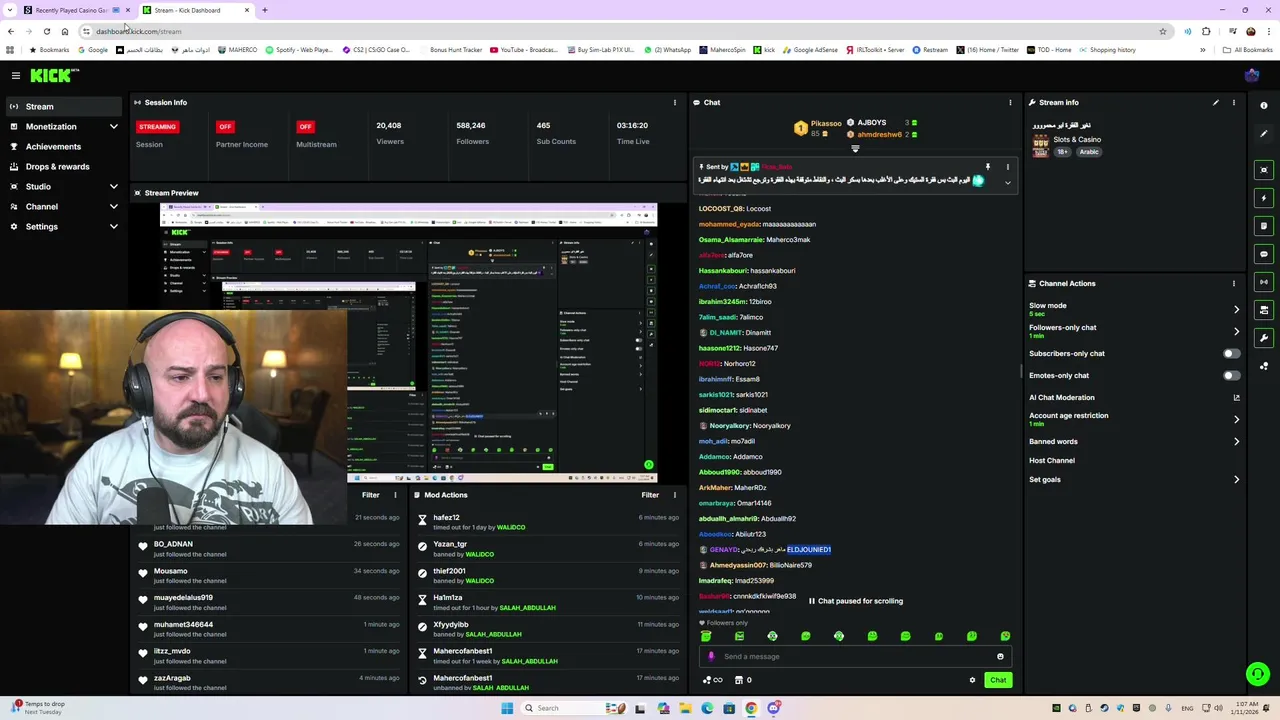The width and height of the screenshot is (1280, 720).
Task: Open Channel Actions three-dot menu
Action: [1233, 283]
